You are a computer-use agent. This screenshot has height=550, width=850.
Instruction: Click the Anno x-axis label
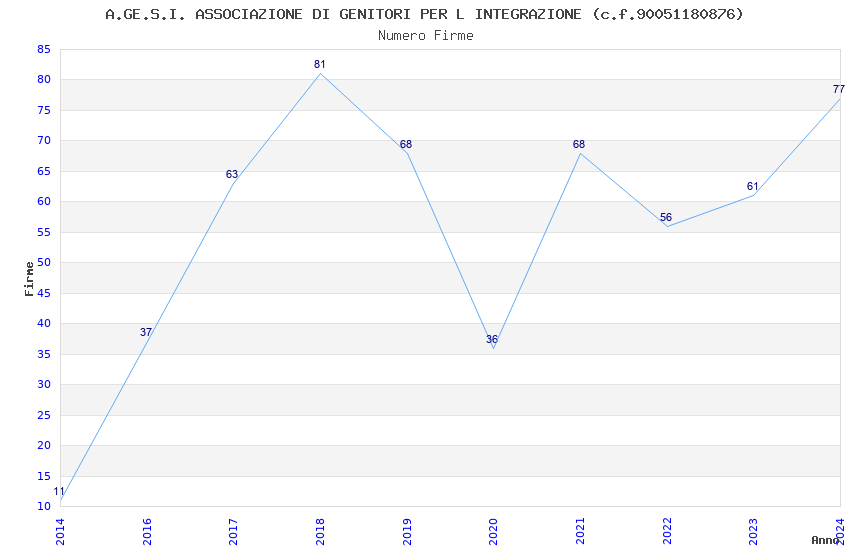(x=825, y=540)
